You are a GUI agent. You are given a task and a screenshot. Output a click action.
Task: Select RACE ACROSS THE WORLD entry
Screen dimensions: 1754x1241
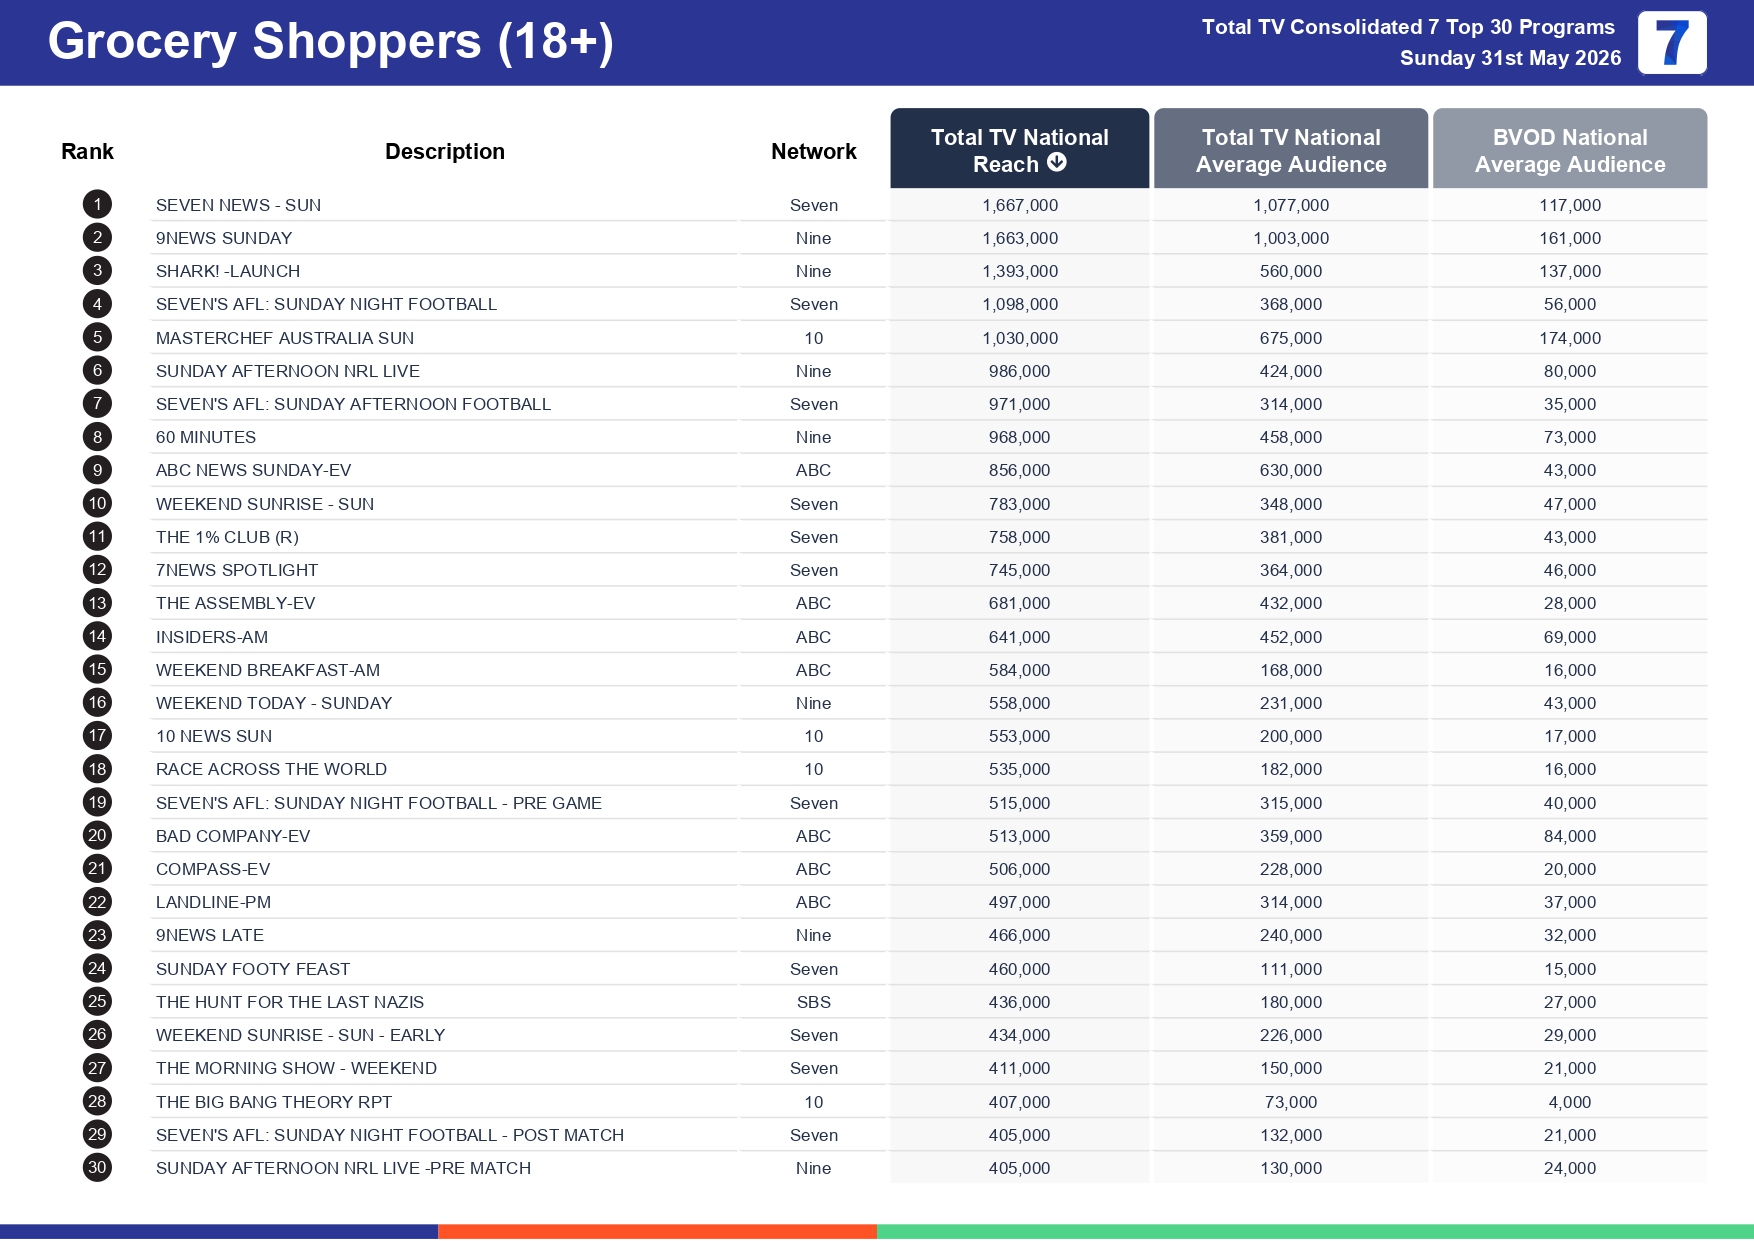271,769
